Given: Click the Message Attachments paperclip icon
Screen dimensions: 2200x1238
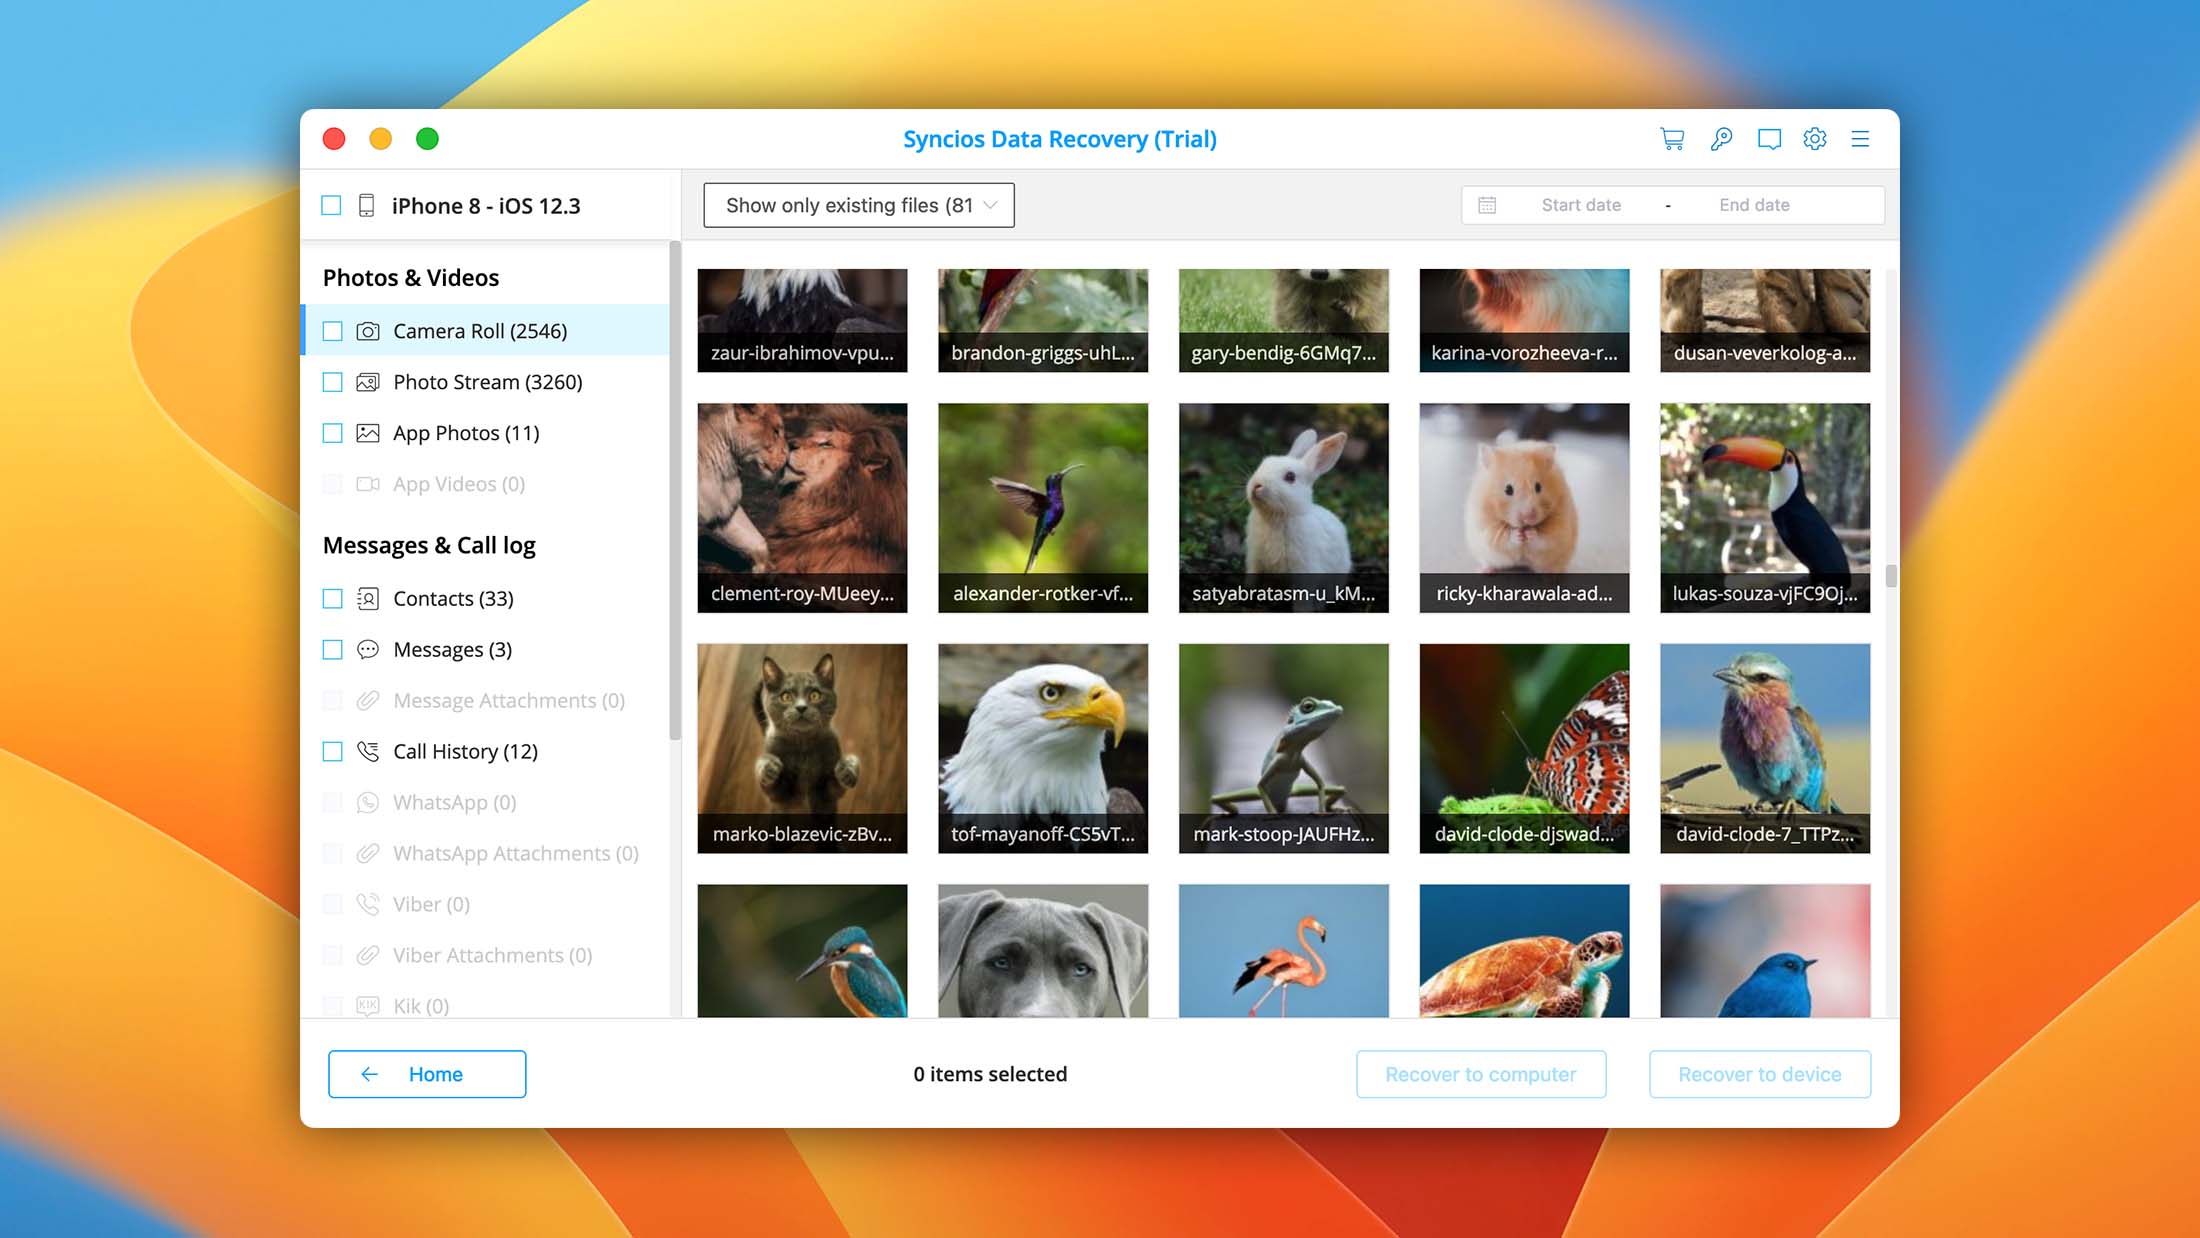Looking at the screenshot, I should click(x=368, y=700).
